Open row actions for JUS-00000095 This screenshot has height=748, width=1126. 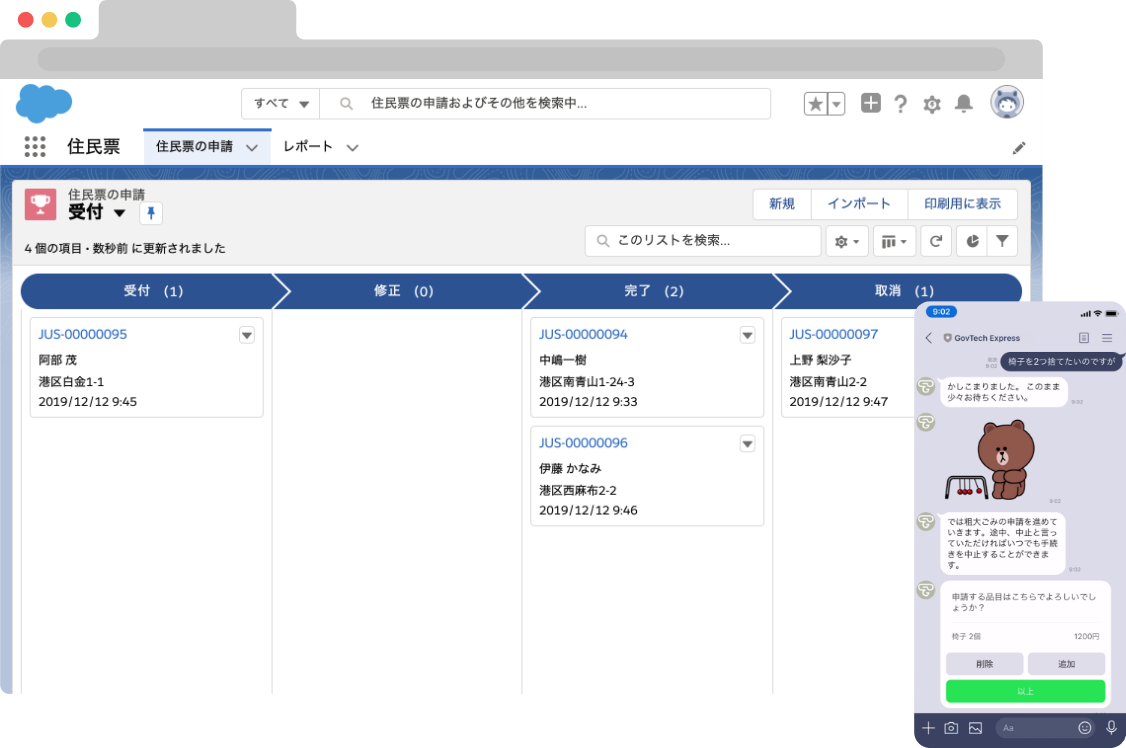click(247, 335)
